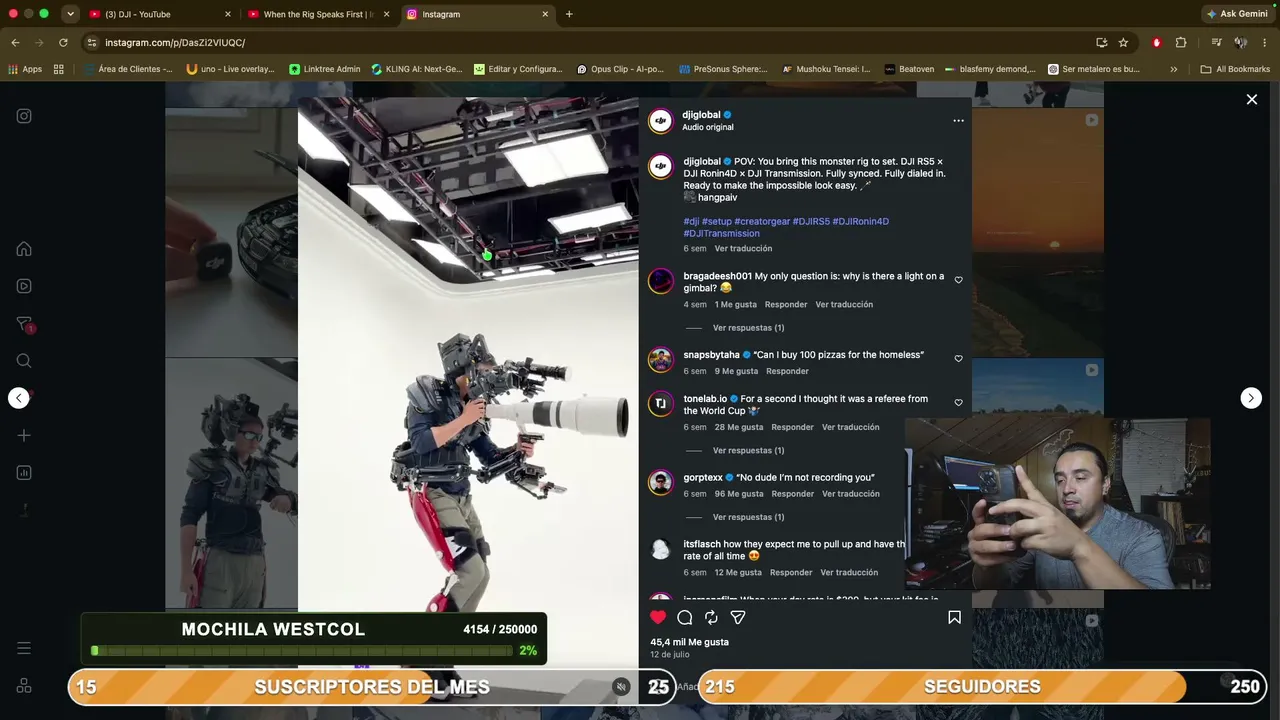The height and width of the screenshot is (720, 1280).
Task: View the 45,4 mil Me gusta likes list
Action: pyautogui.click(x=689, y=642)
